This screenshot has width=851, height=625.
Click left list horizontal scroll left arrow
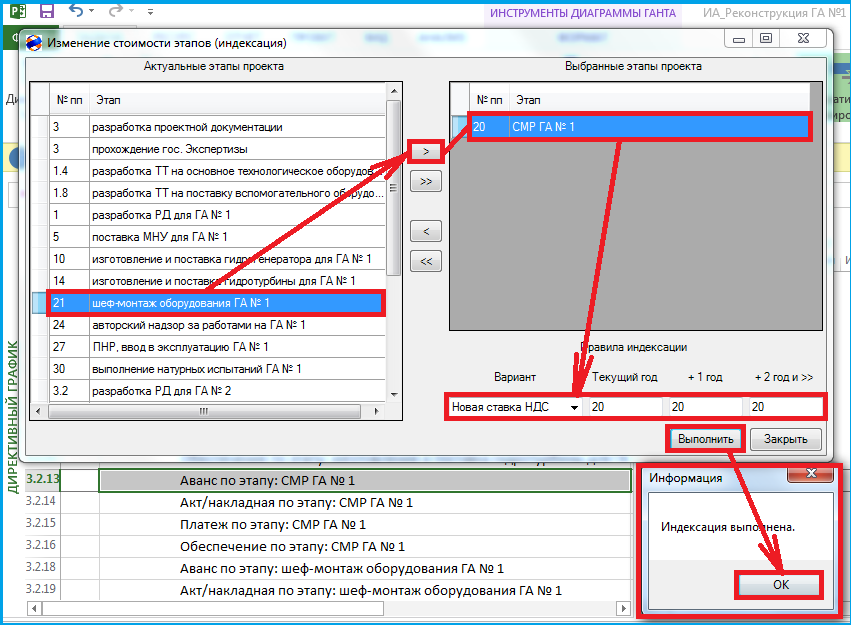point(38,411)
